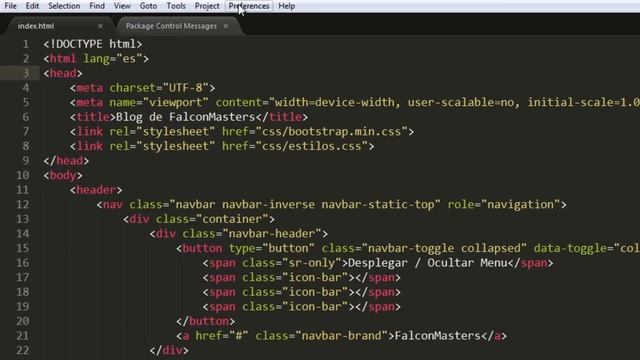640x360 pixels.
Task: Click the closing head tag
Action: click(66, 161)
